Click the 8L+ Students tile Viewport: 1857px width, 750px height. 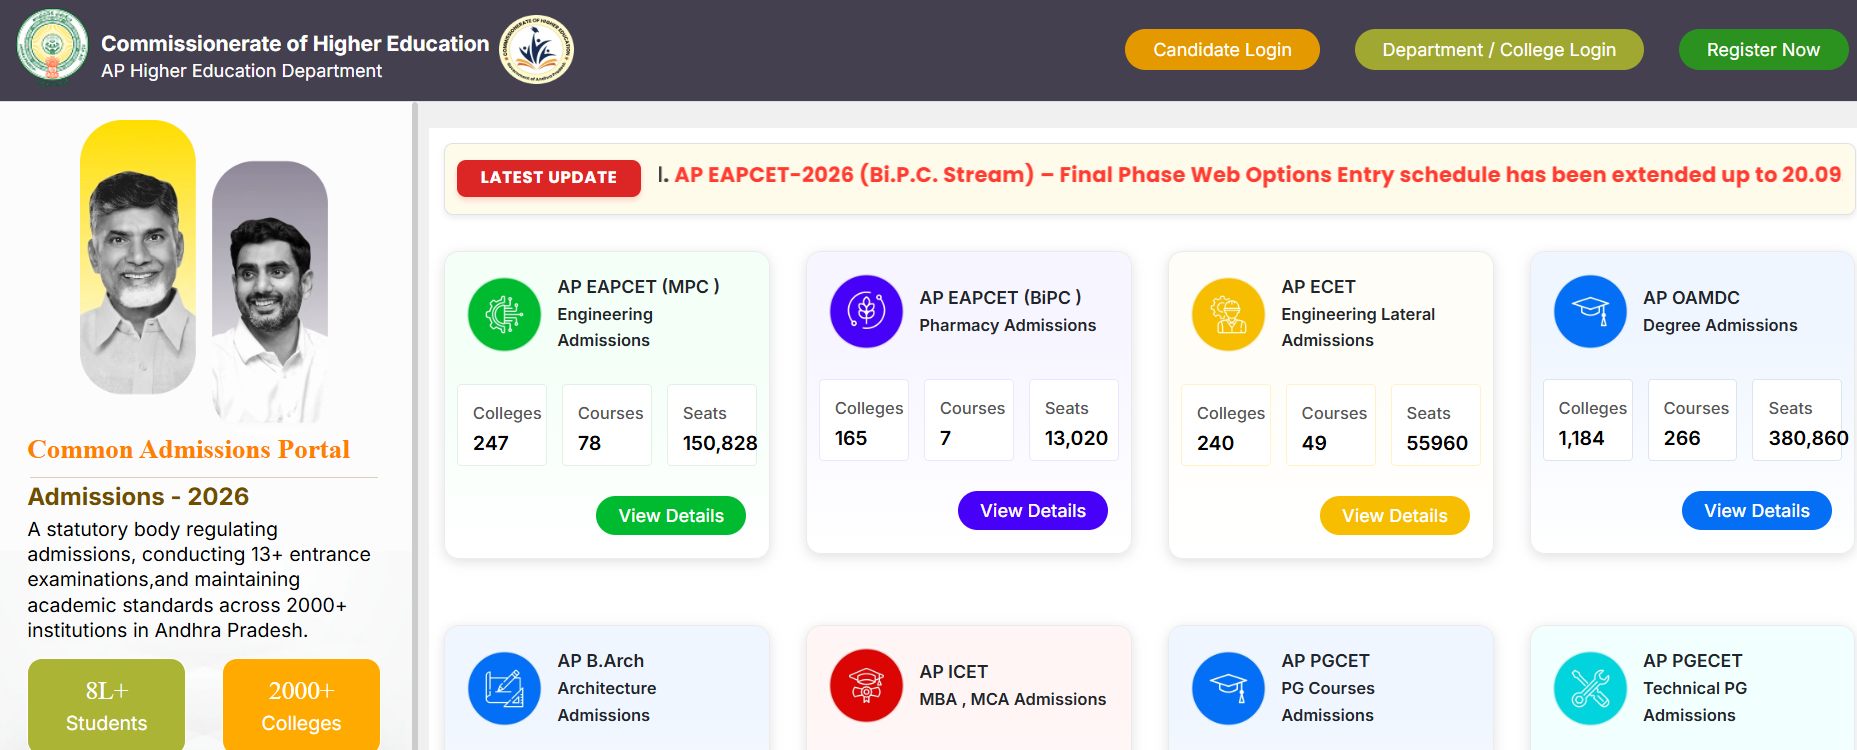click(106, 705)
